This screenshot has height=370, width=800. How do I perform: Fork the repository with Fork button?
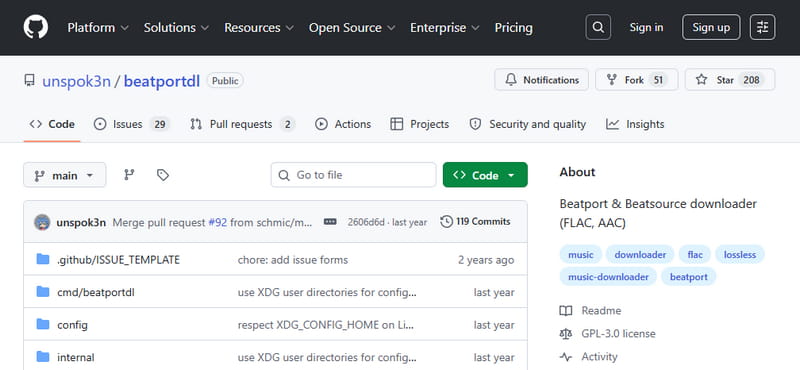point(636,80)
